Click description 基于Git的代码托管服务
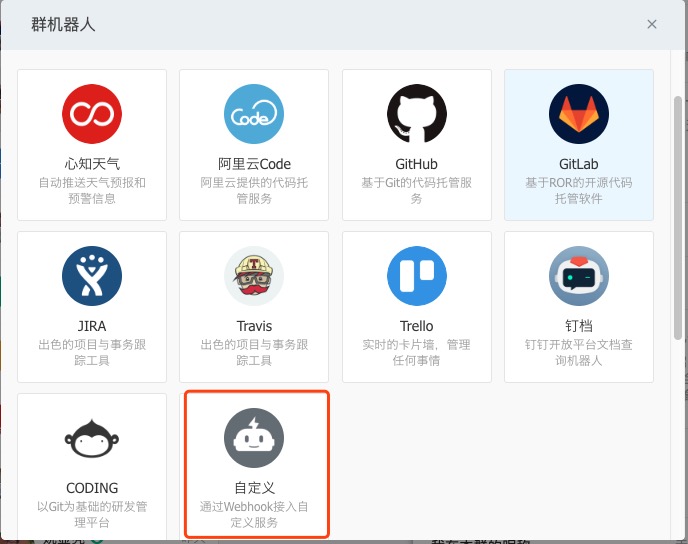The width and height of the screenshot is (688, 544). (x=416, y=190)
